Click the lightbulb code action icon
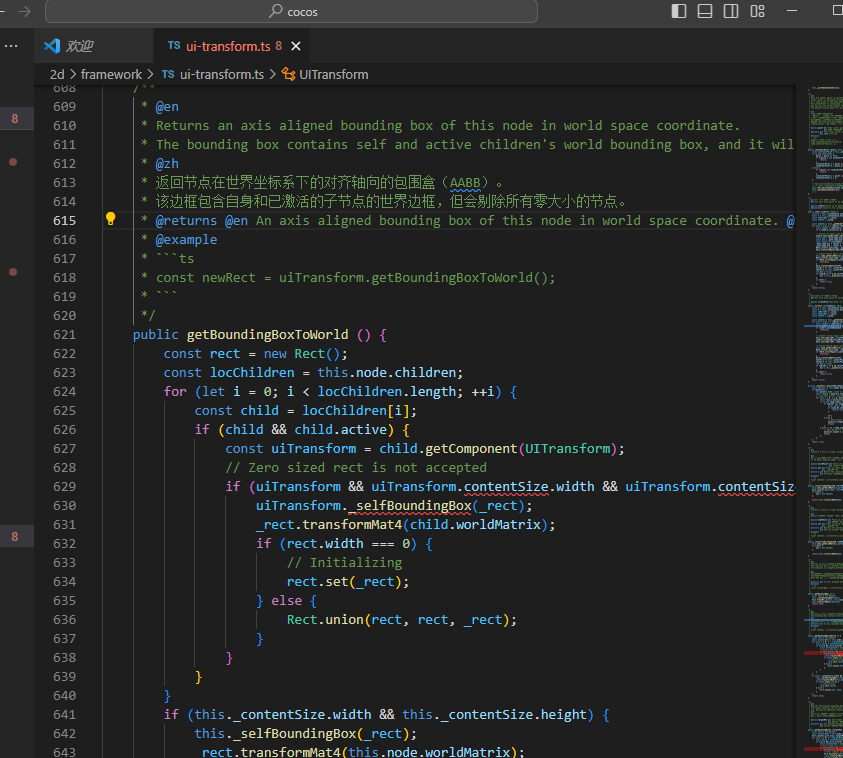843x758 pixels. 111,219
